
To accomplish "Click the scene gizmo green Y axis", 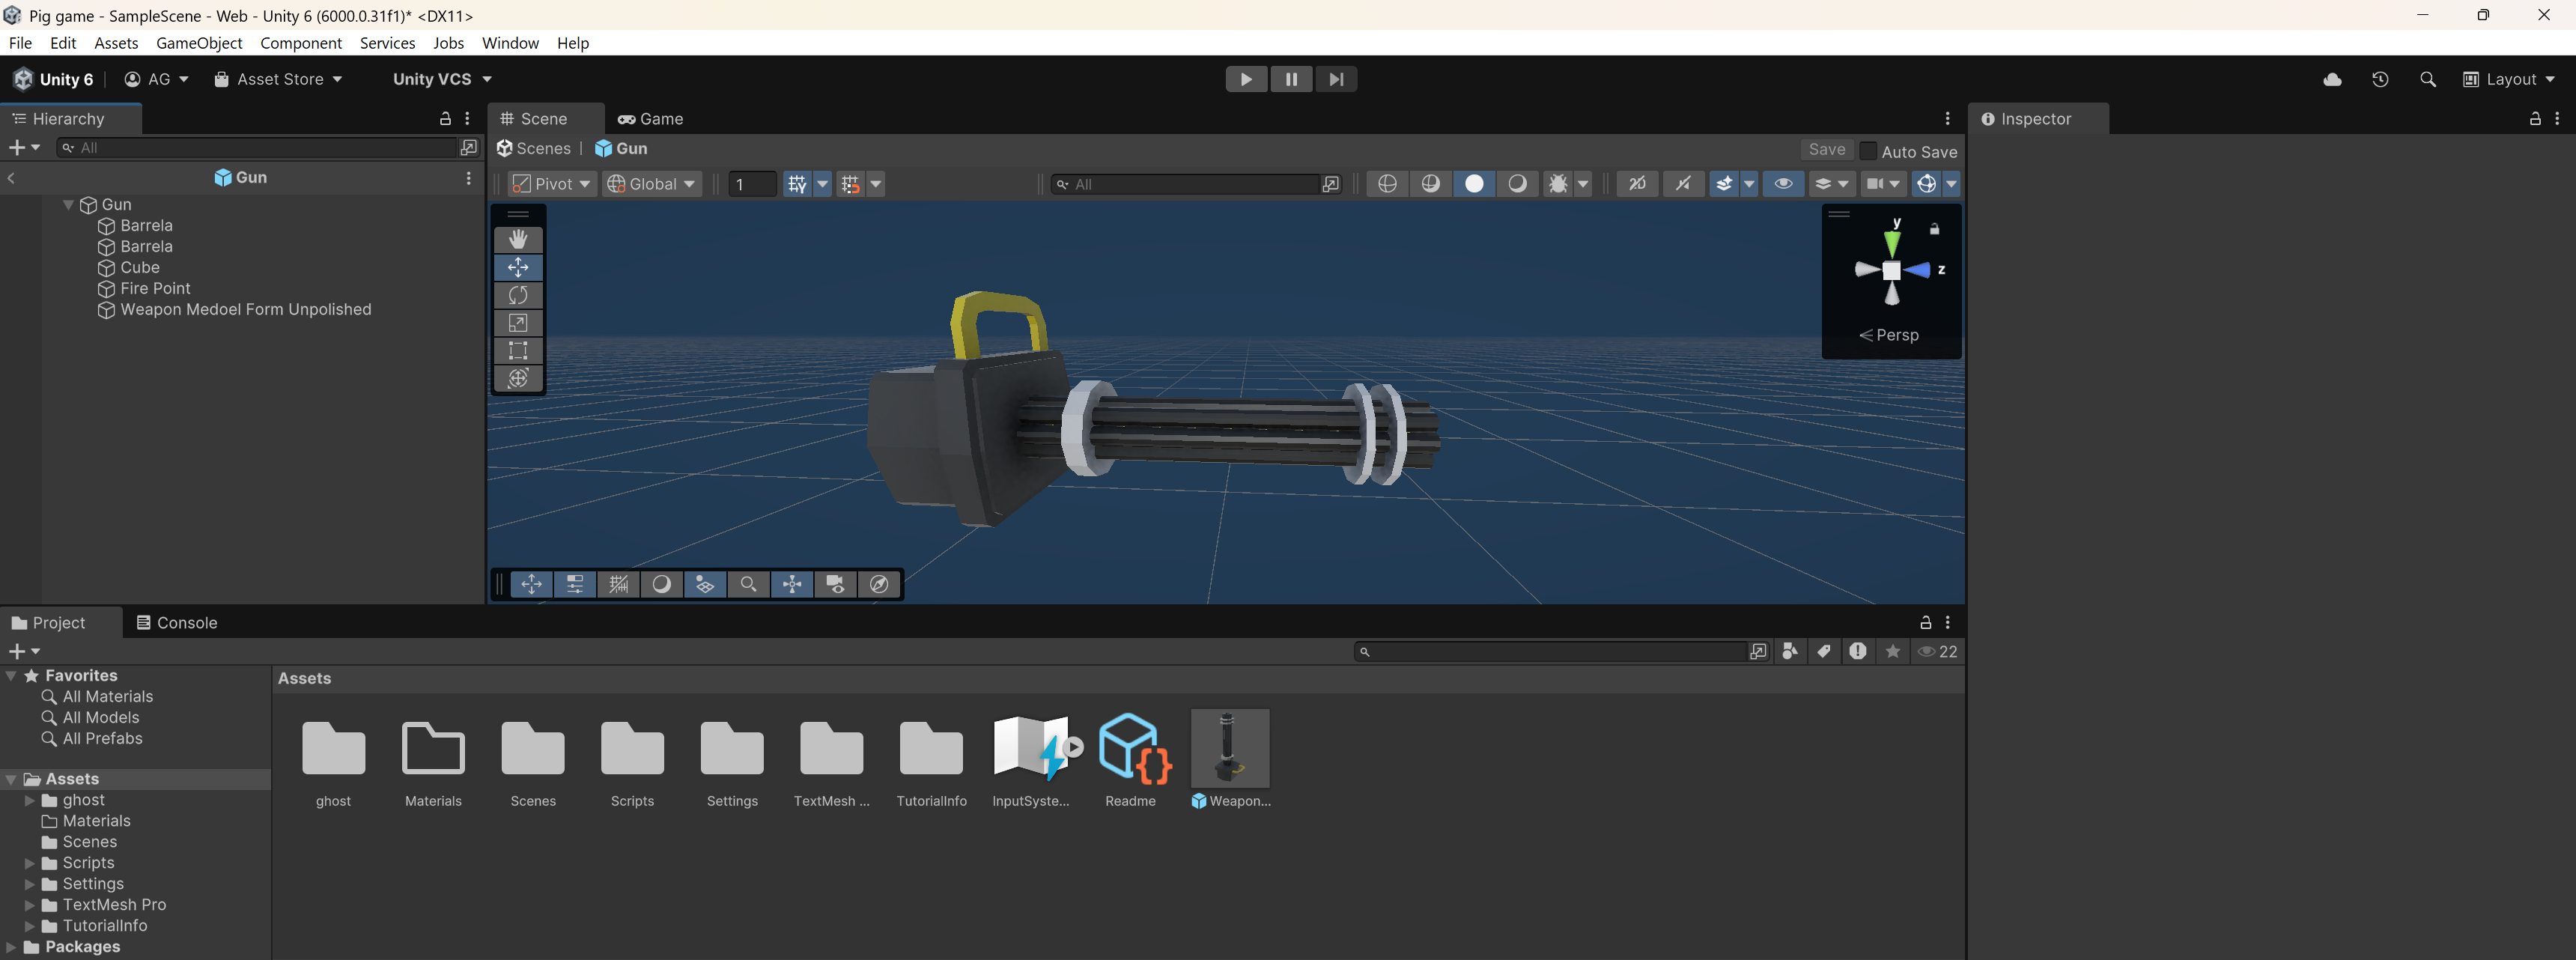I will (1892, 241).
